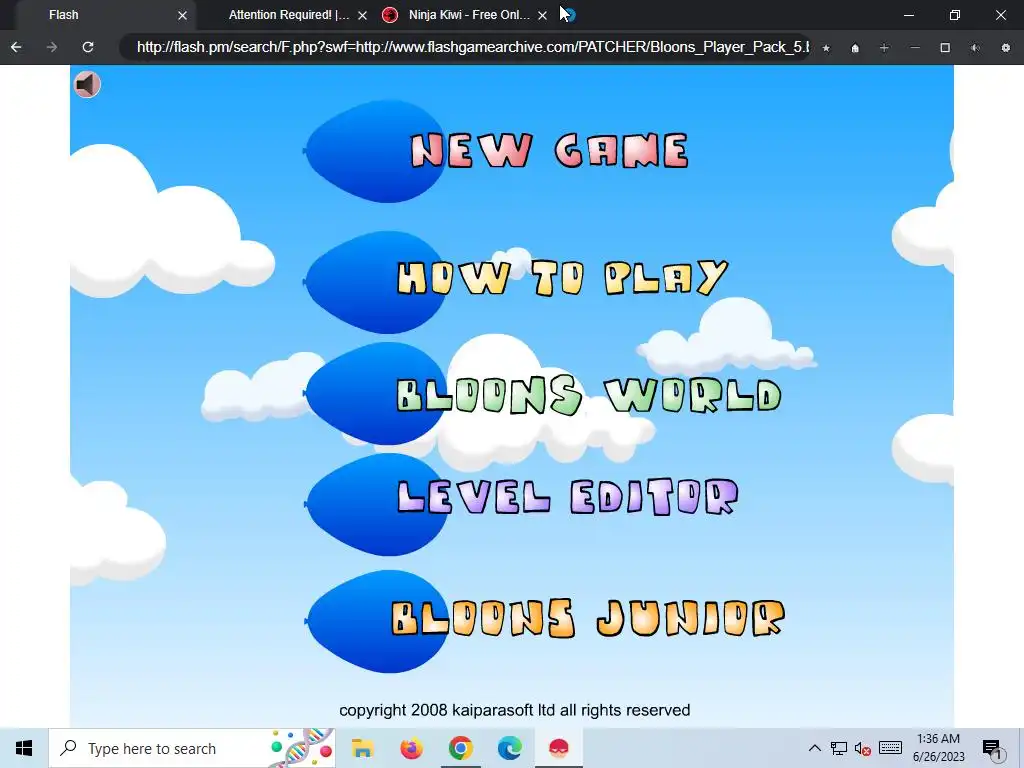Minimize the browser window

(x=908, y=15)
